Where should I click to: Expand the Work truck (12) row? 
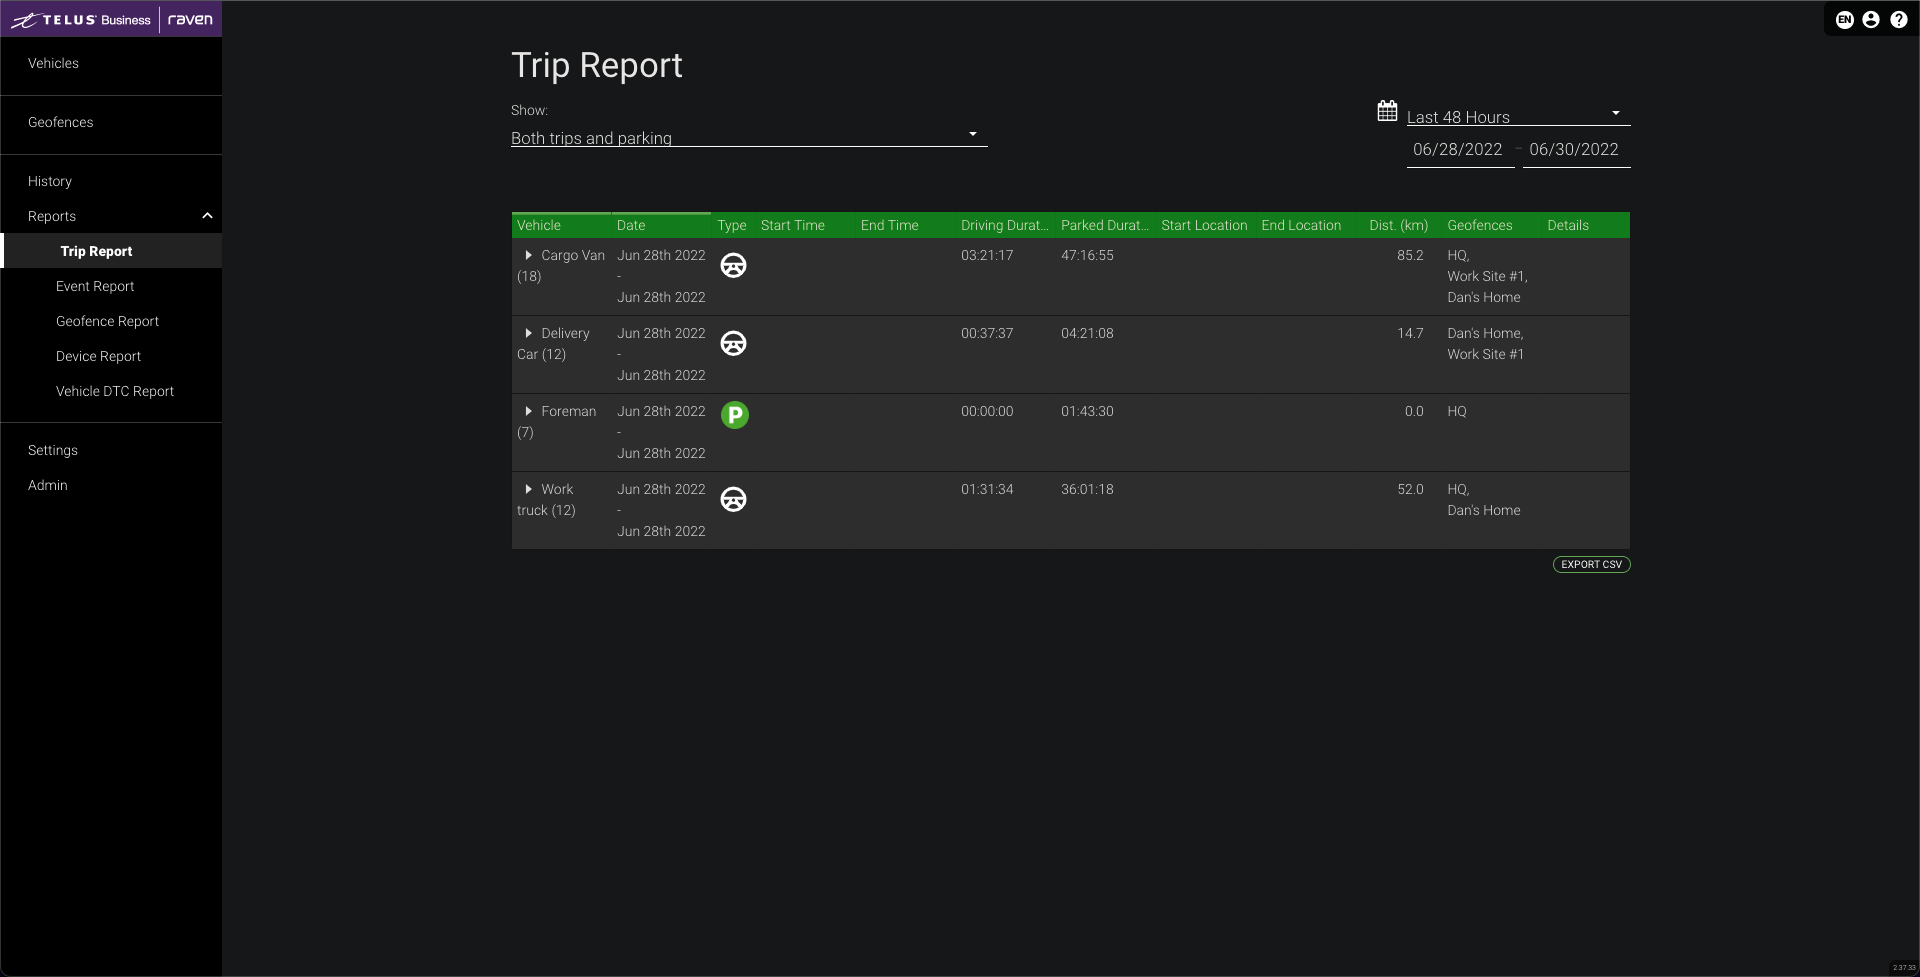(x=528, y=489)
